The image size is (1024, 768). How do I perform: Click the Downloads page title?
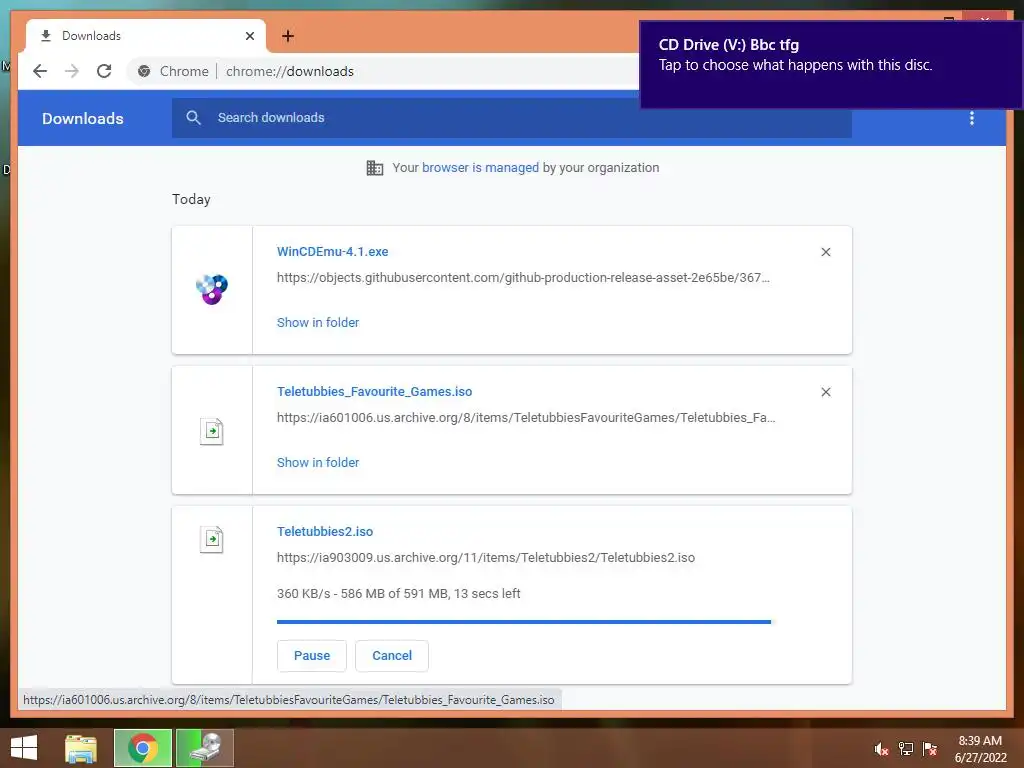pos(83,118)
